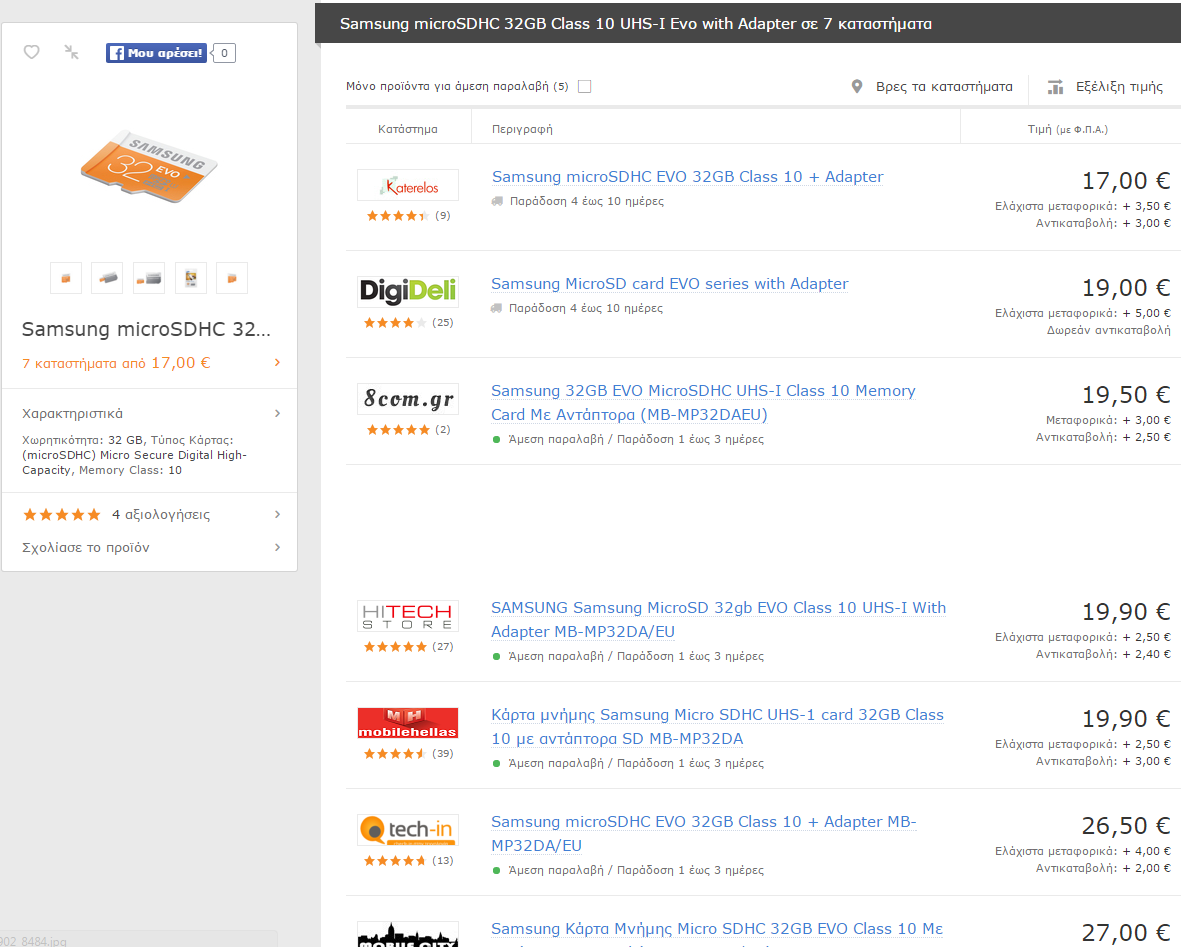Click the tech-in store logo
1191x947 pixels.
point(408,830)
